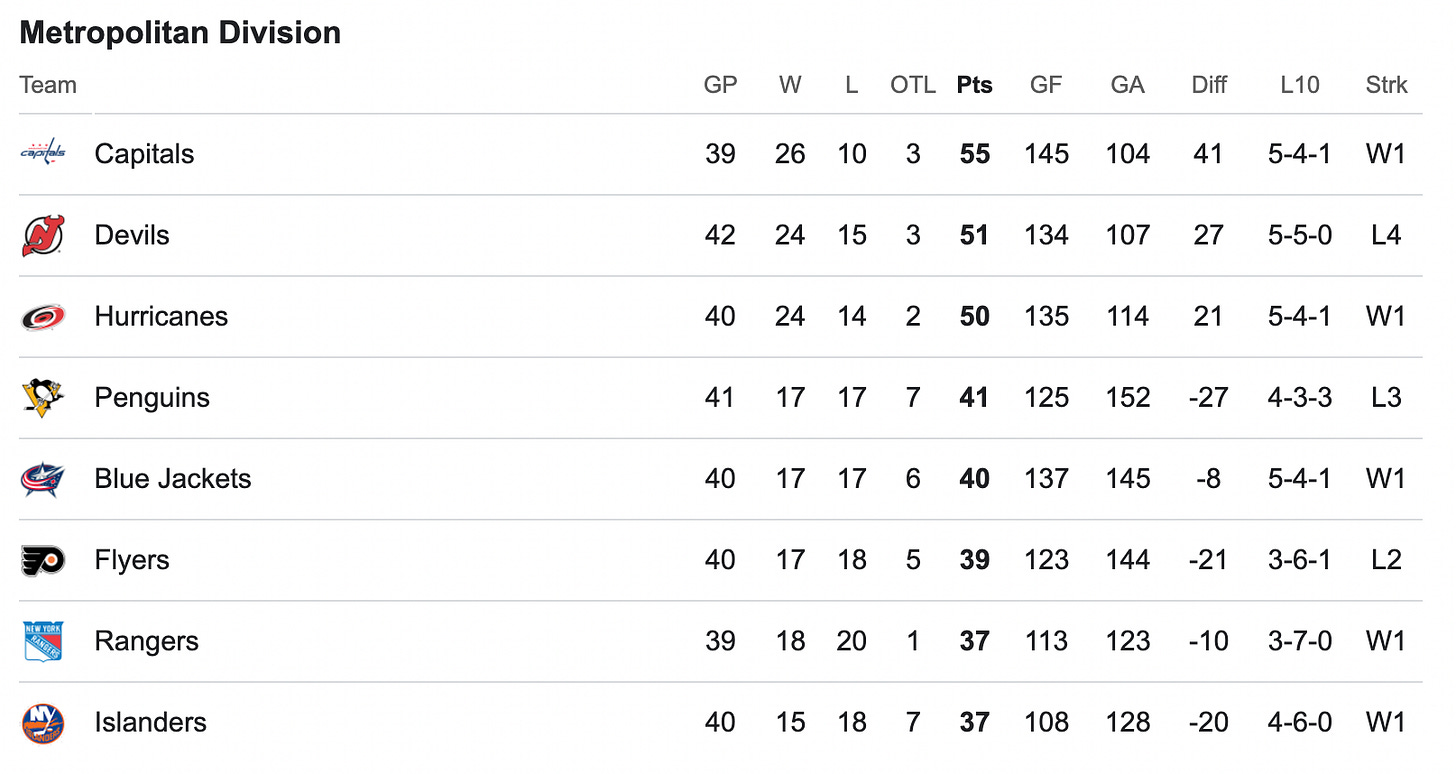Viewport: 1456px width, 774px height.
Task: Click the Diff column header
Action: click(1209, 85)
